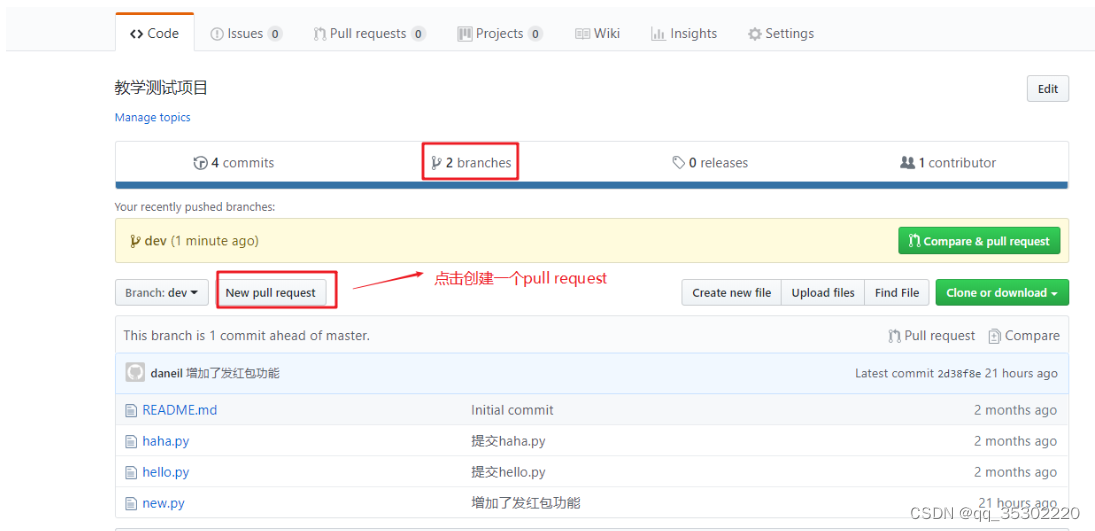Click the green Compare & pull request button
The image size is (1095, 531).
[979, 241]
